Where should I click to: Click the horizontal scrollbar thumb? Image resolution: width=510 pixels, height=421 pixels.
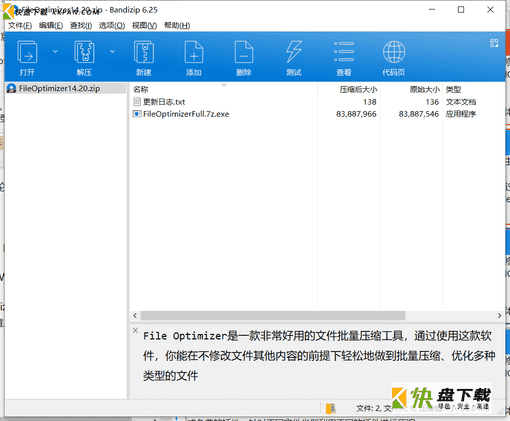273,315
